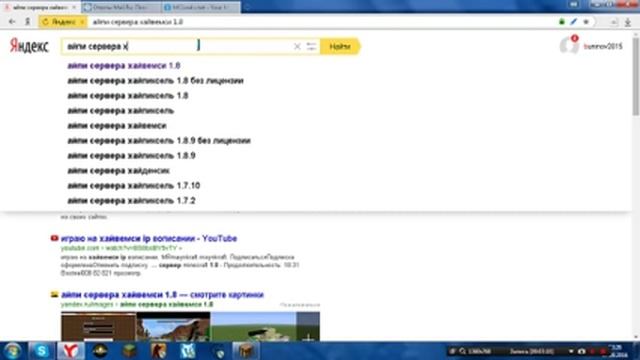Click the green lock protect icon

point(562,22)
